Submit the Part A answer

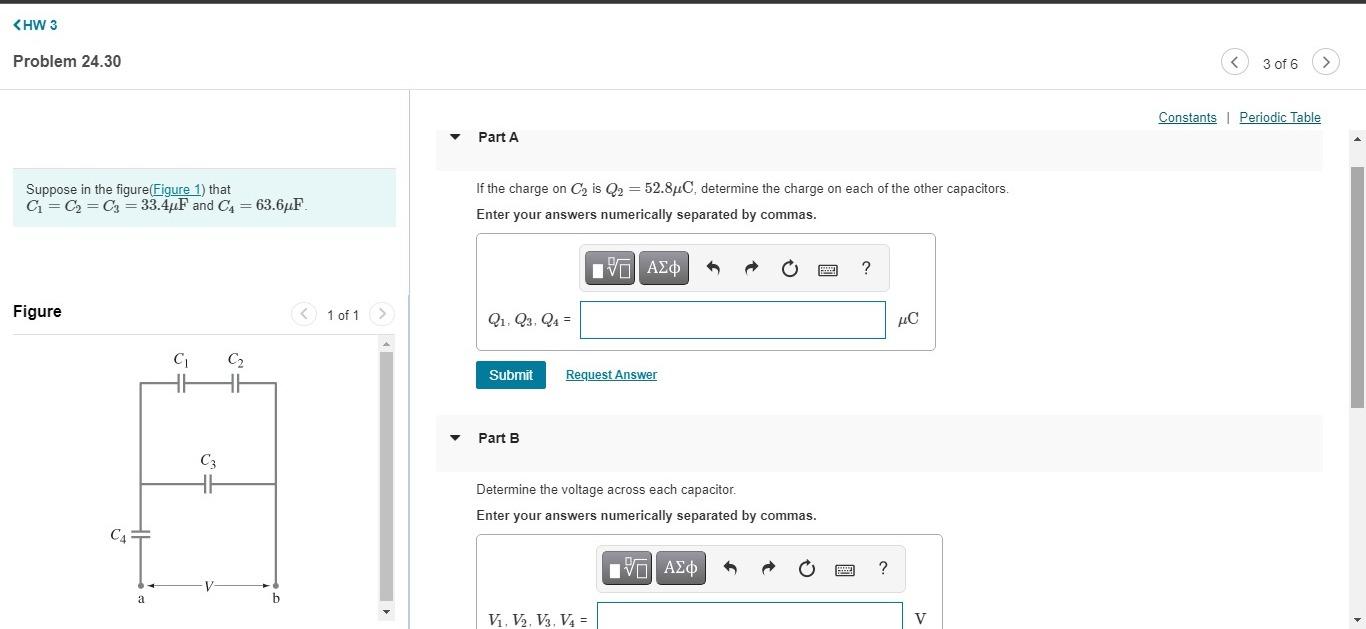[510, 374]
